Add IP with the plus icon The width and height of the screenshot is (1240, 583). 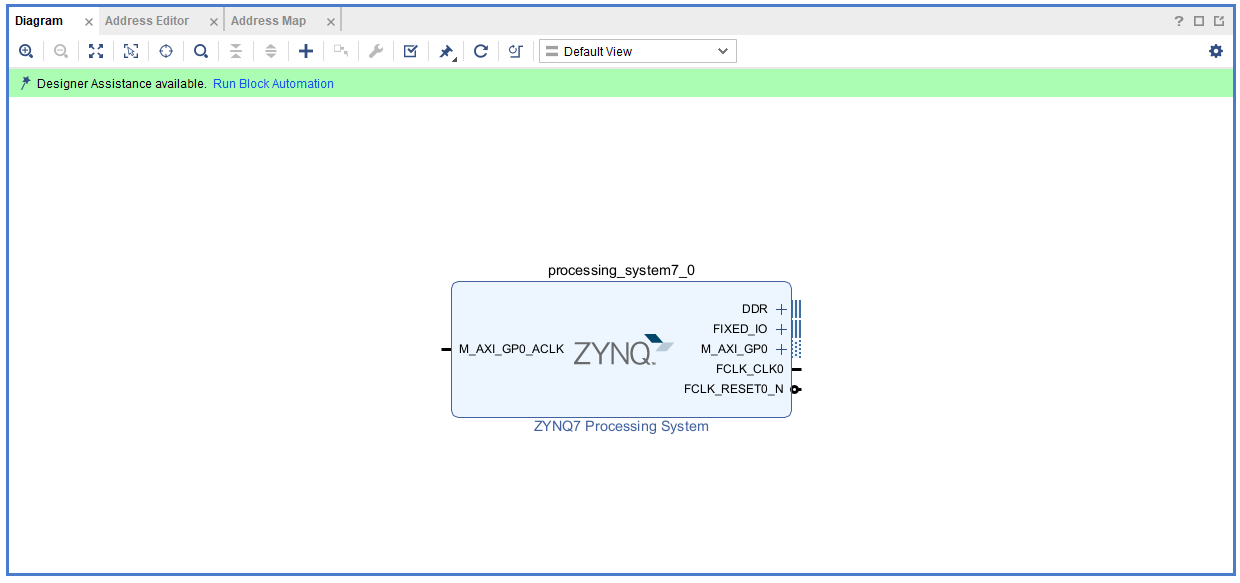coord(306,51)
